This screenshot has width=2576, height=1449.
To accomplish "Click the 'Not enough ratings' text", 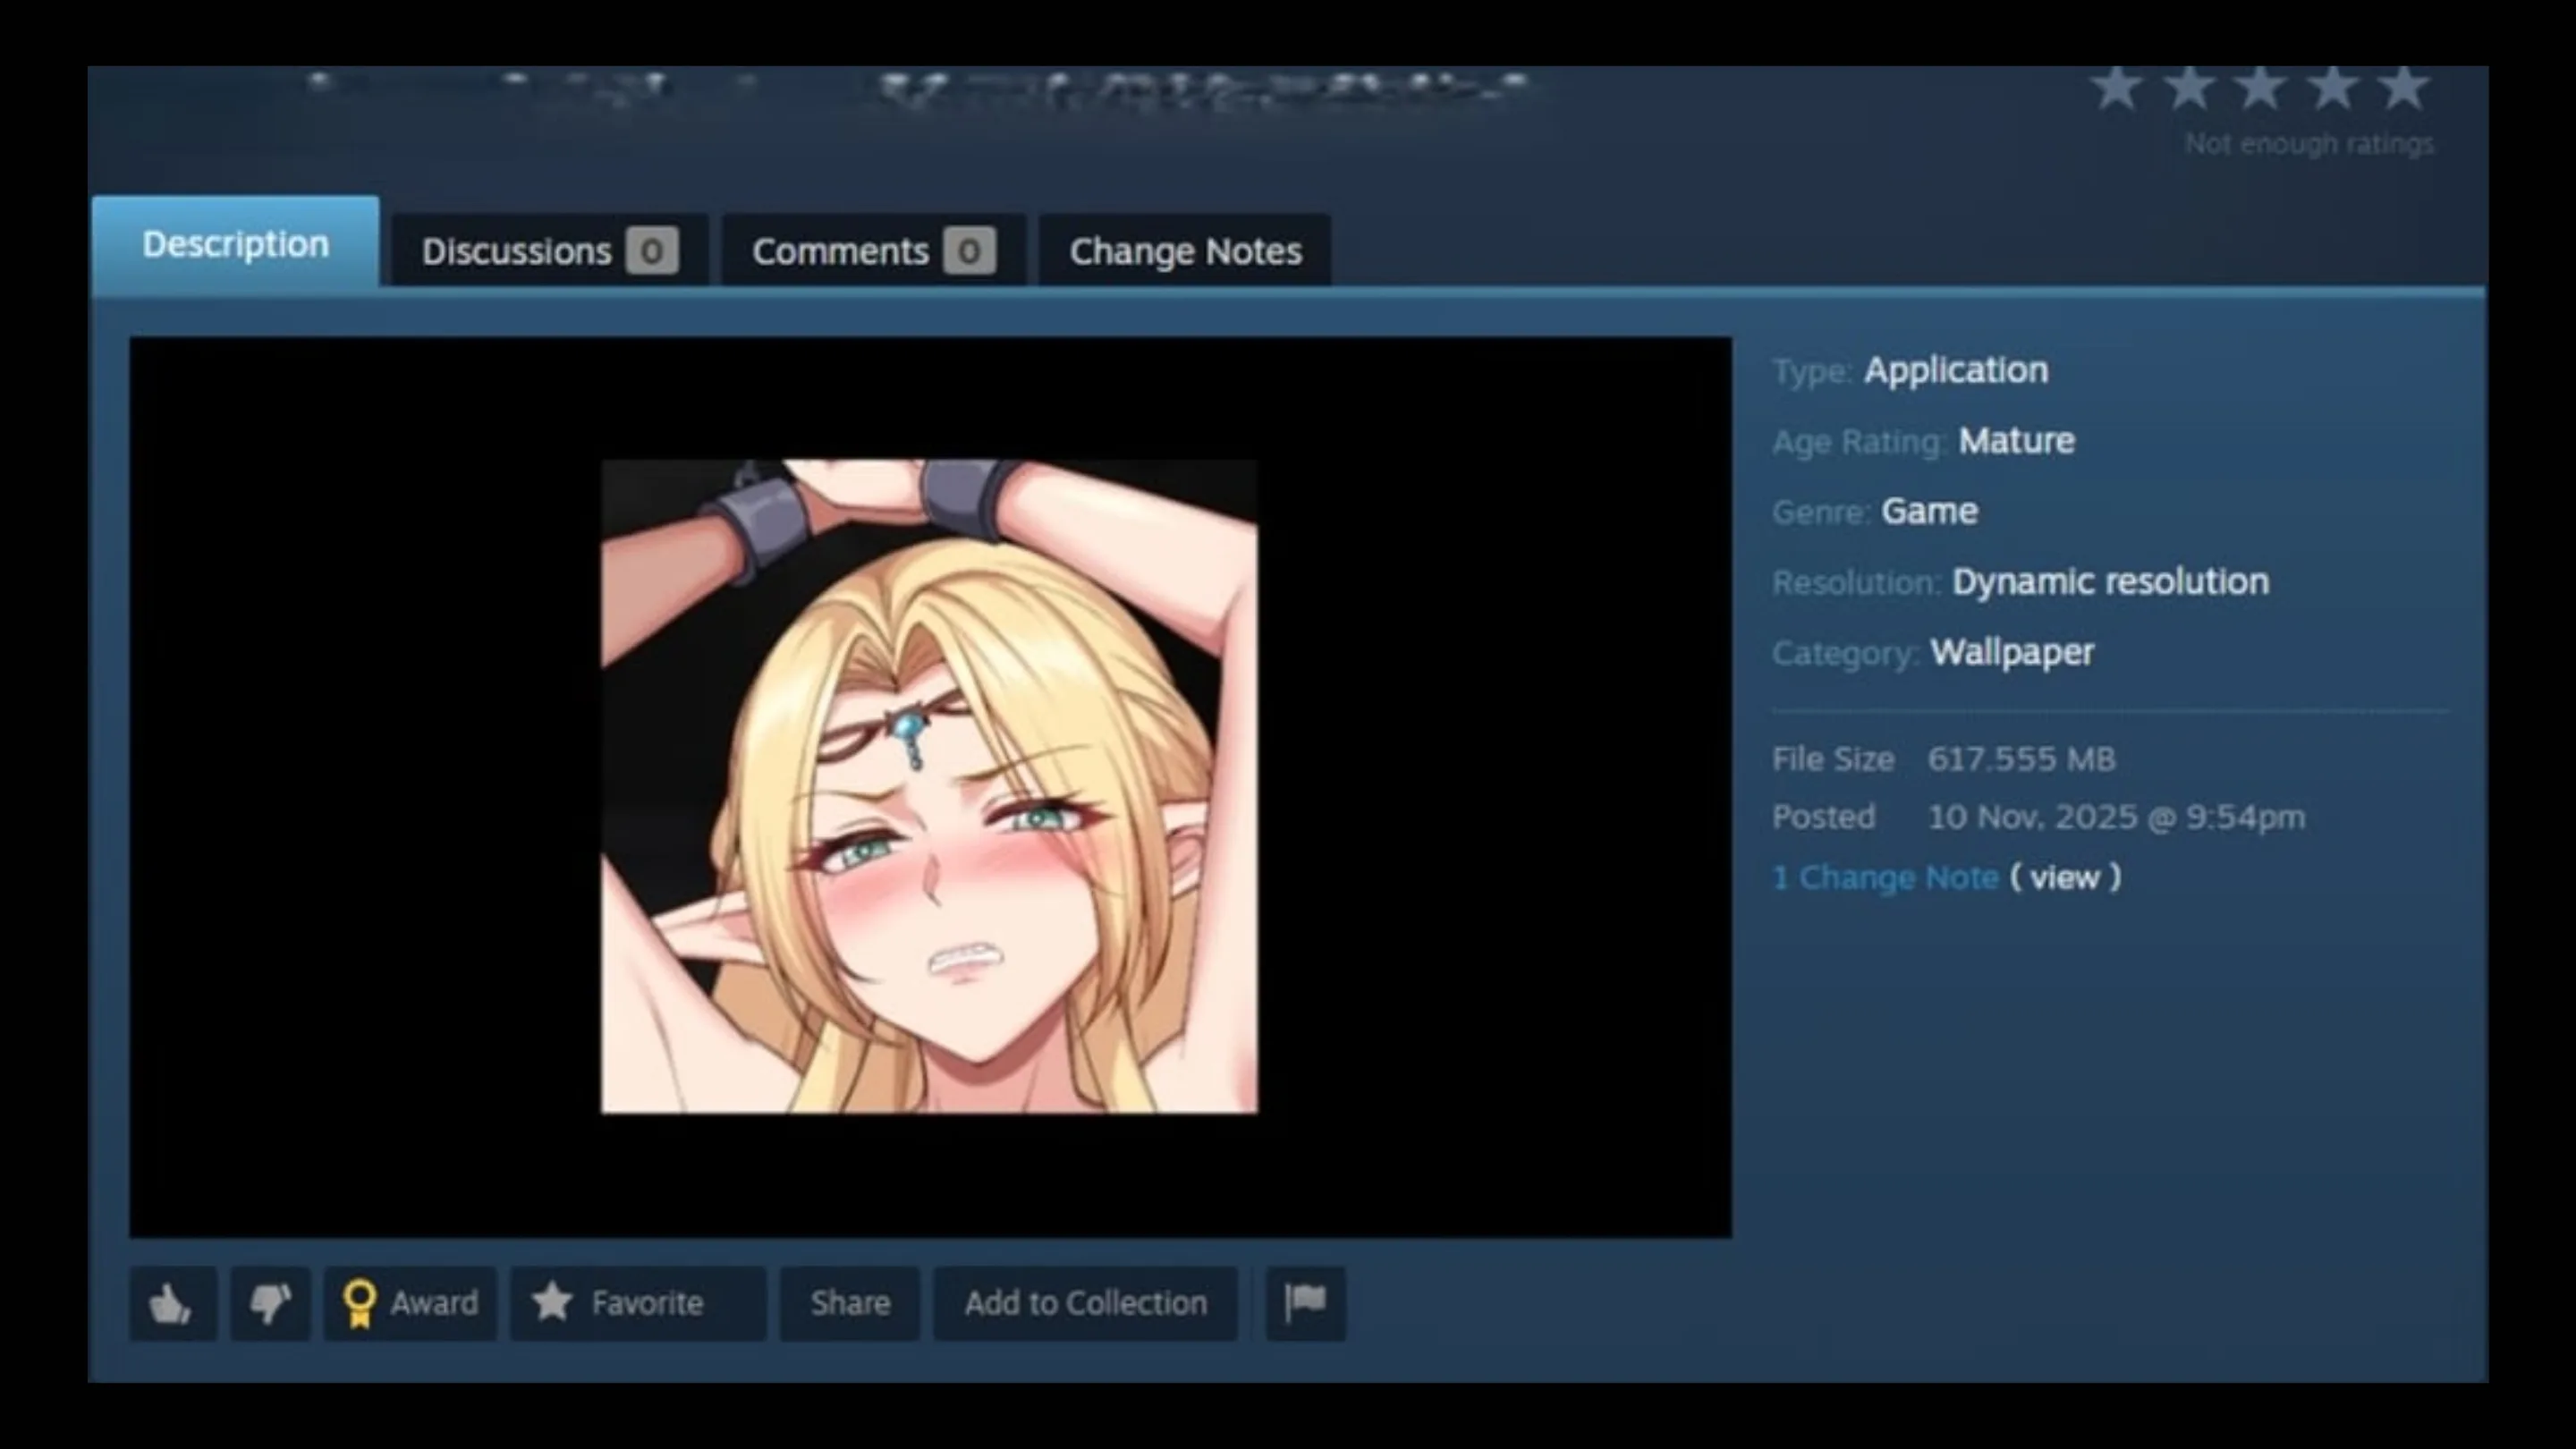I will click(x=2309, y=144).
